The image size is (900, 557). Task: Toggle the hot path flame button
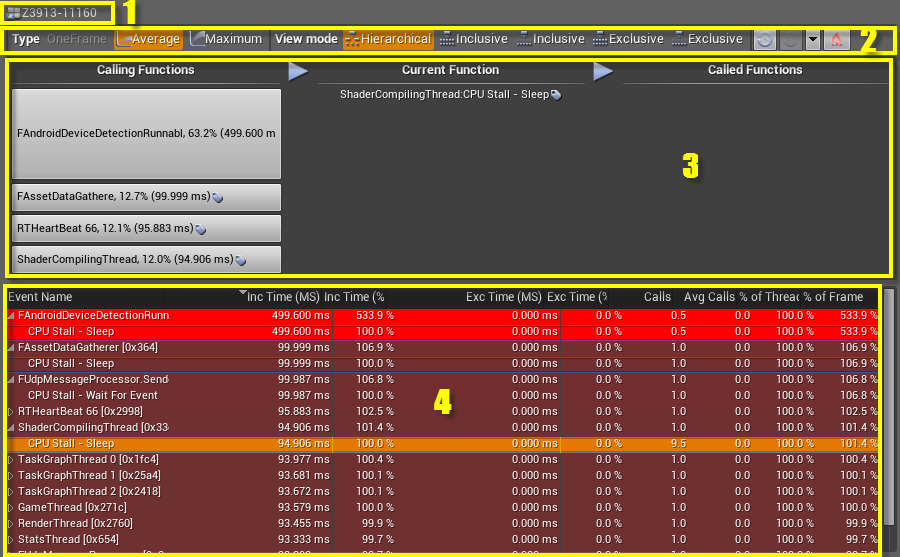click(x=837, y=40)
